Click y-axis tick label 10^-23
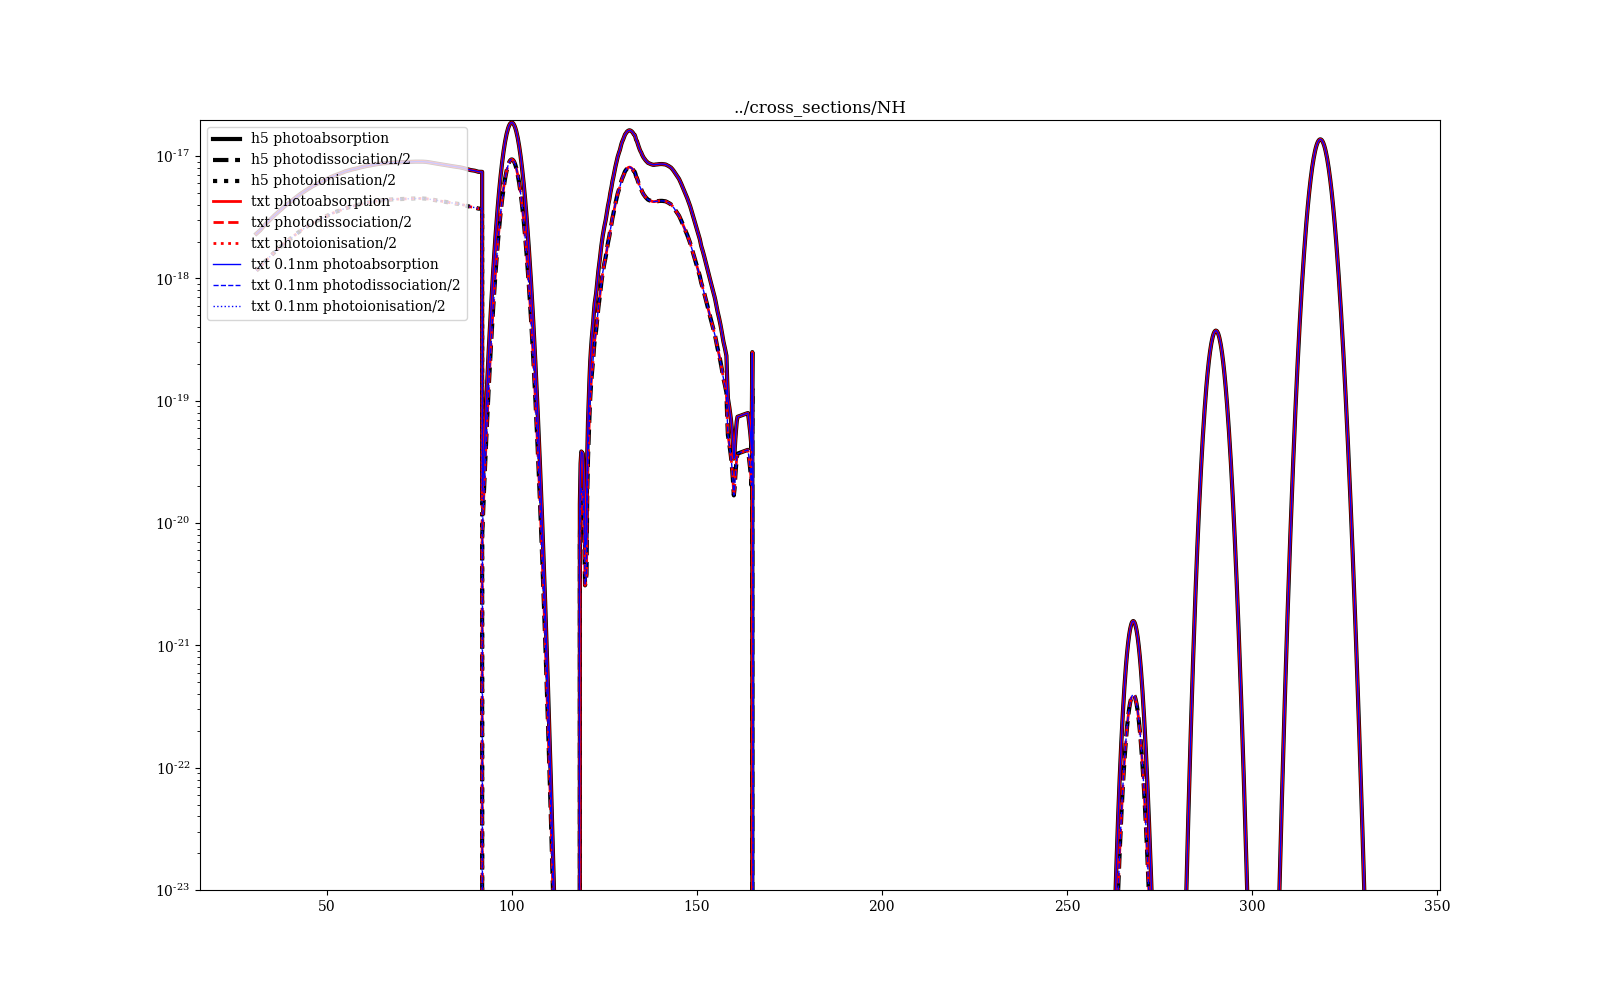Screen dimensions: 1600x1000 173,889
